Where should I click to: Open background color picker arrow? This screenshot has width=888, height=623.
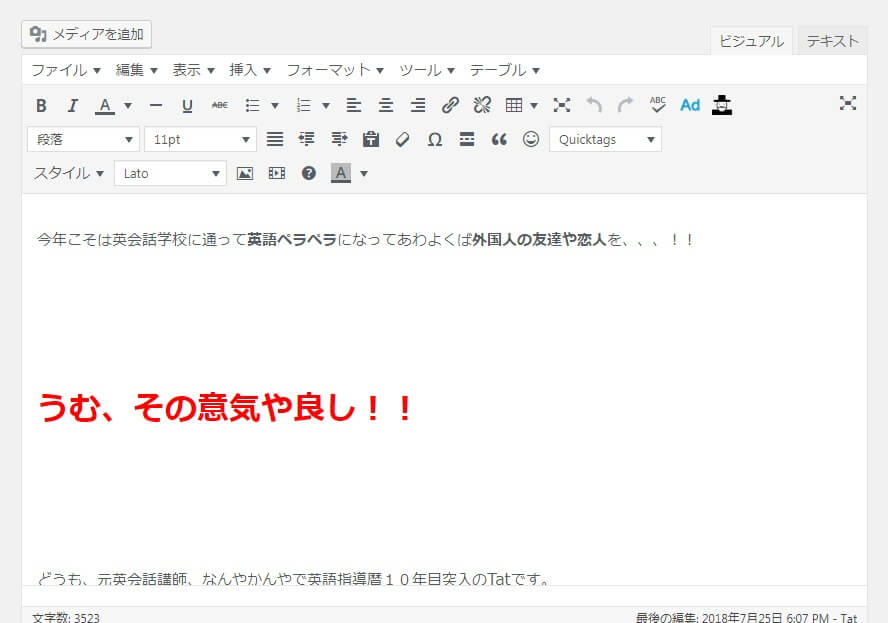point(364,173)
